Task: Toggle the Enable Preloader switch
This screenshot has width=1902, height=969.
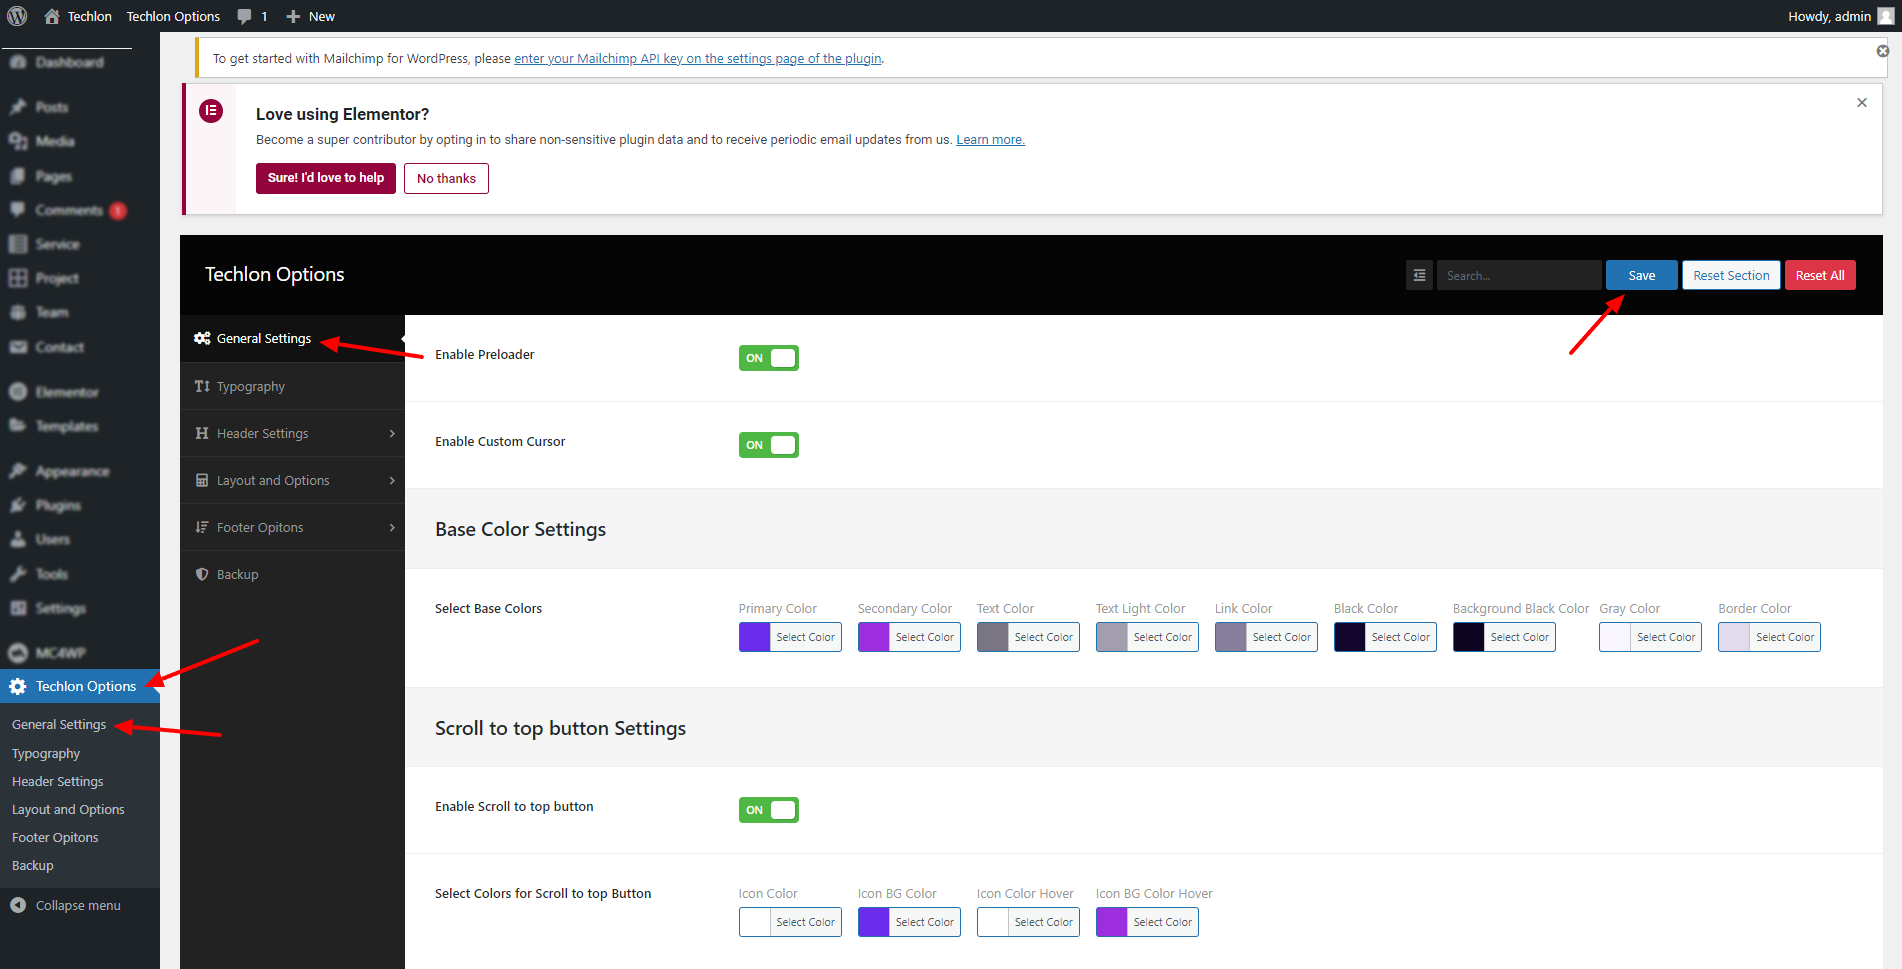Action: point(768,358)
